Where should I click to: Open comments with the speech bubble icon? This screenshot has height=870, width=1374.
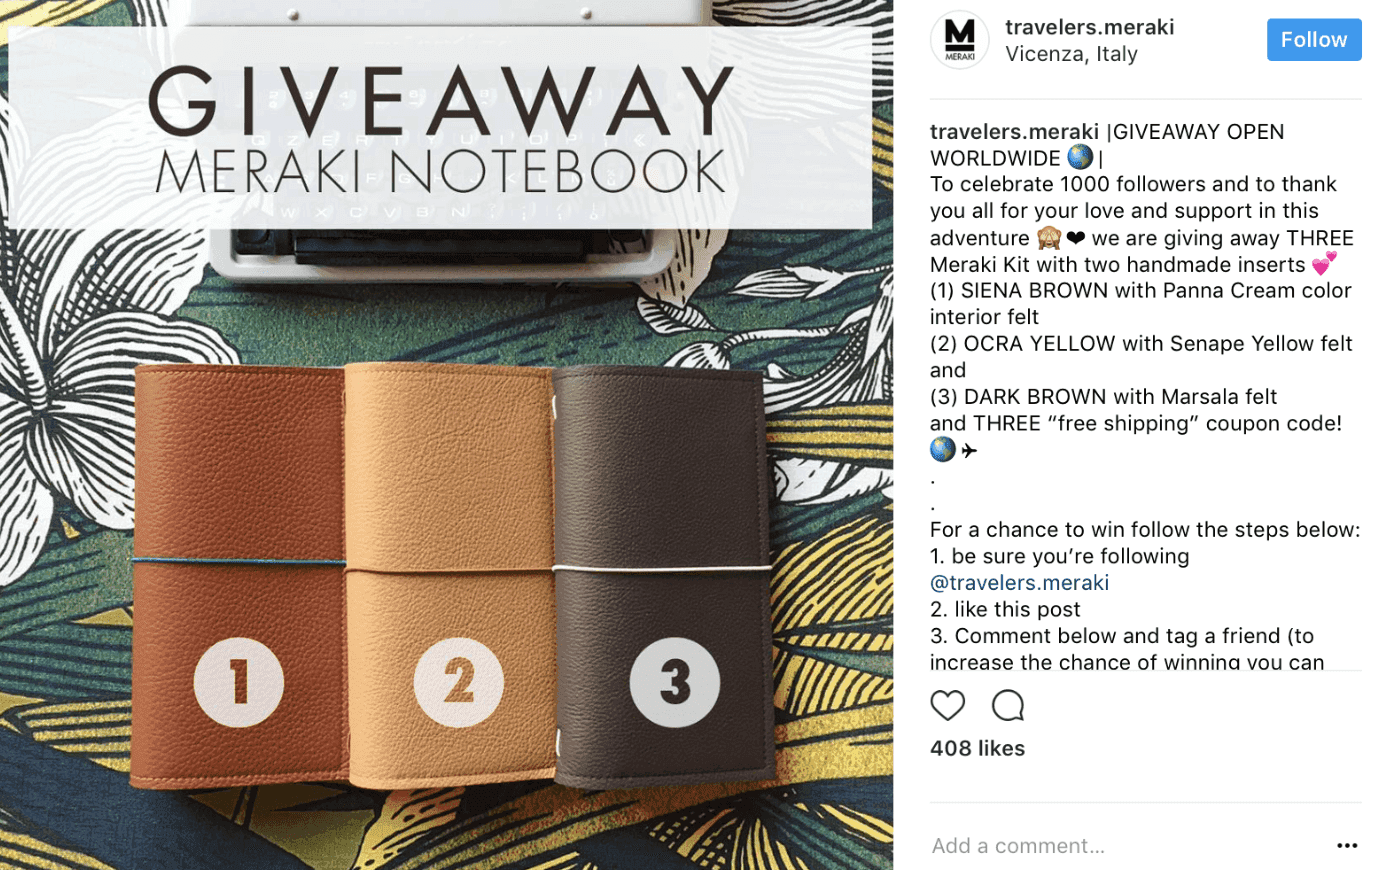coord(1008,706)
